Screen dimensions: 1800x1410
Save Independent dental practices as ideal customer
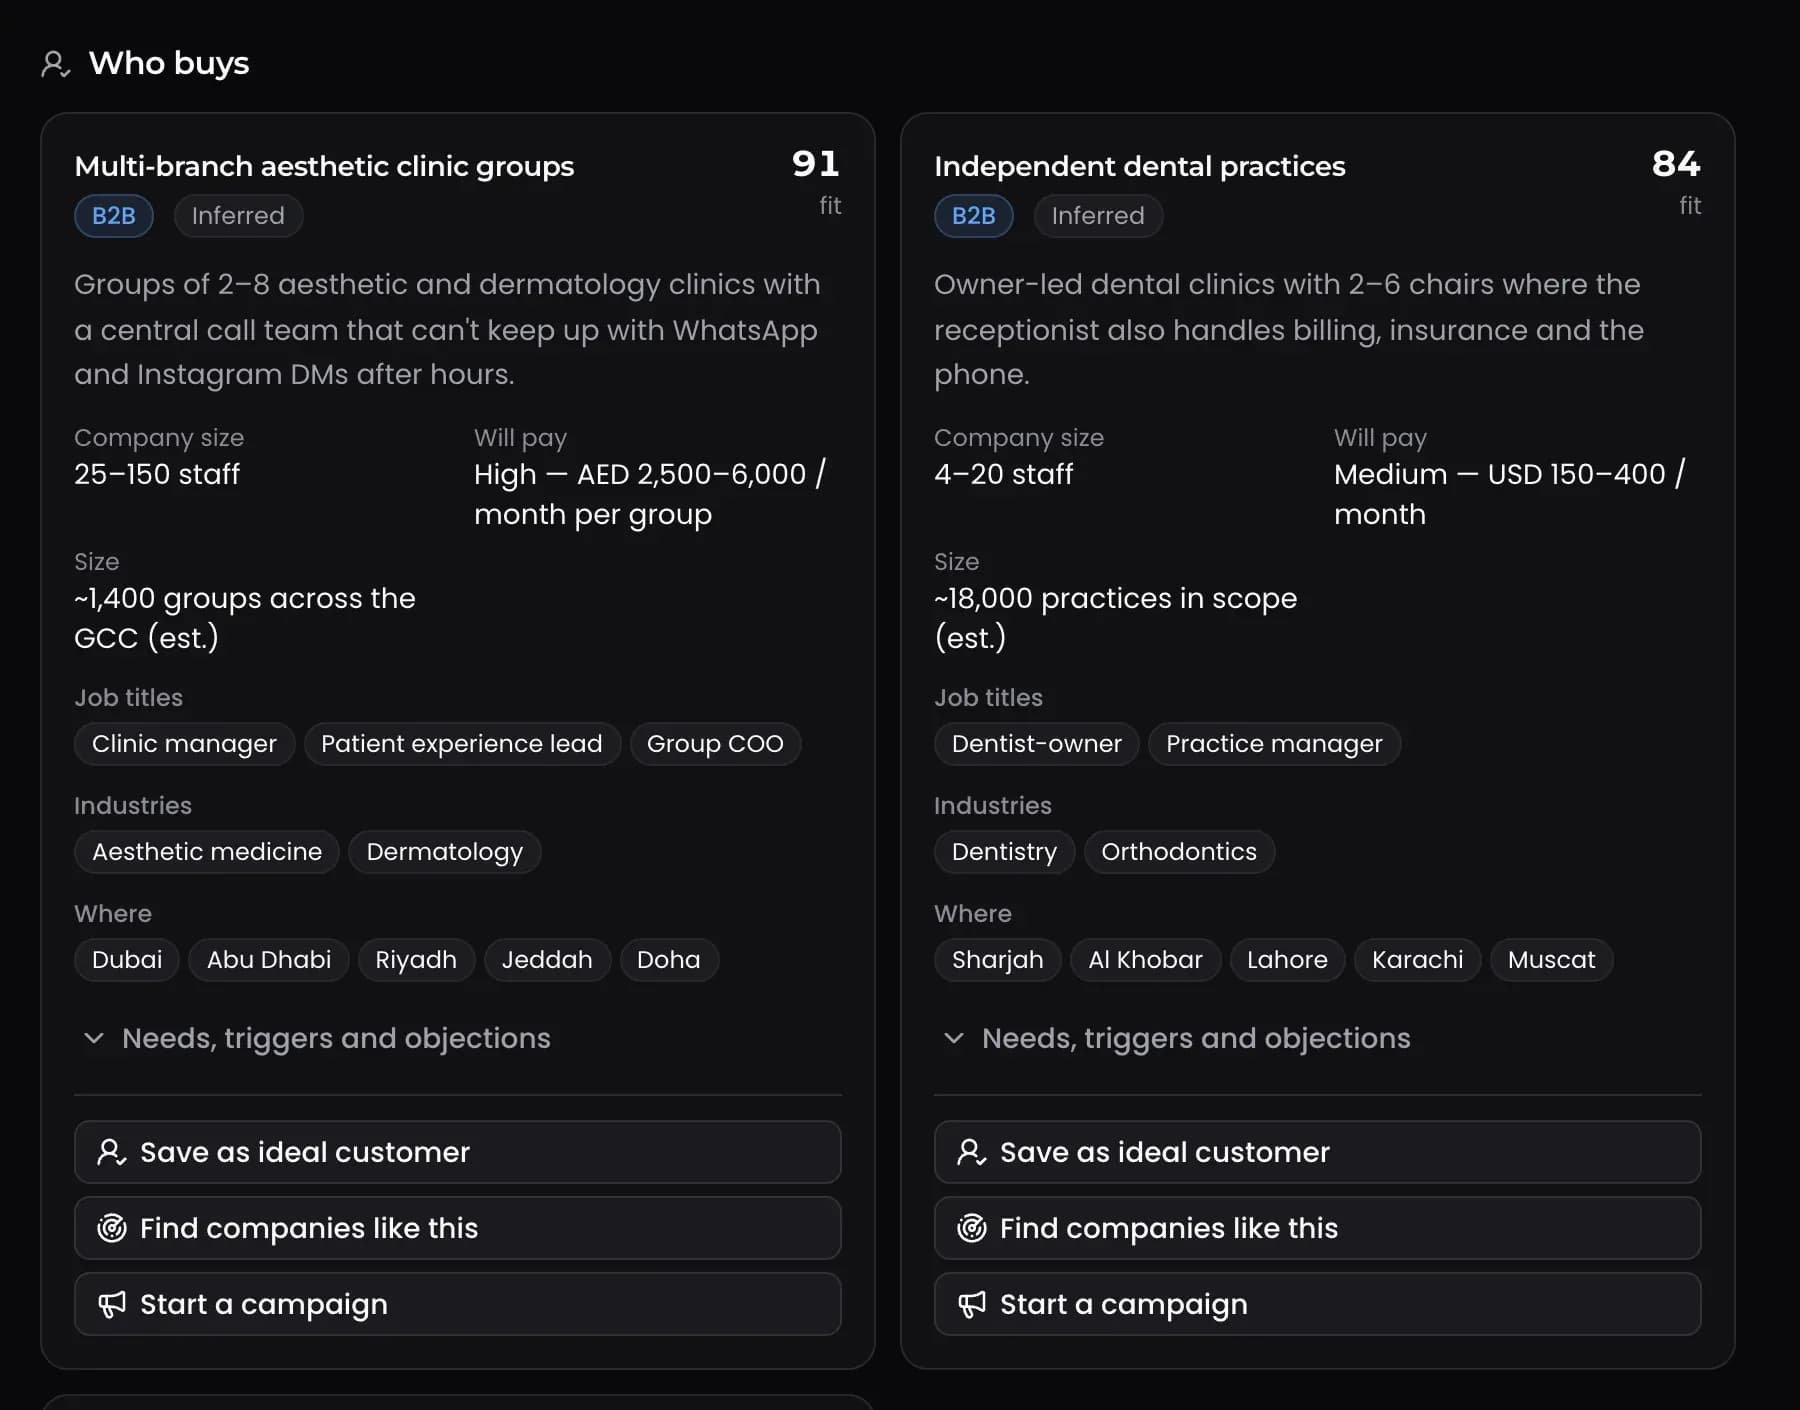pyautogui.click(x=1318, y=1152)
